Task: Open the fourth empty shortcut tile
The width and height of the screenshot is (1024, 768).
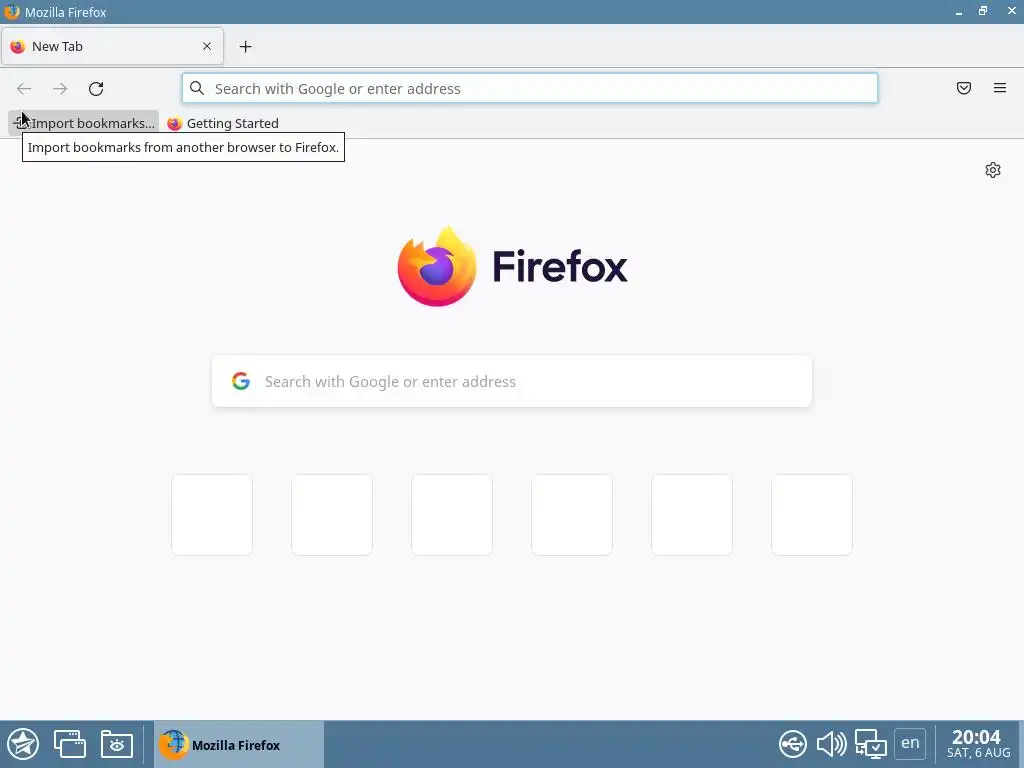Action: point(572,515)
